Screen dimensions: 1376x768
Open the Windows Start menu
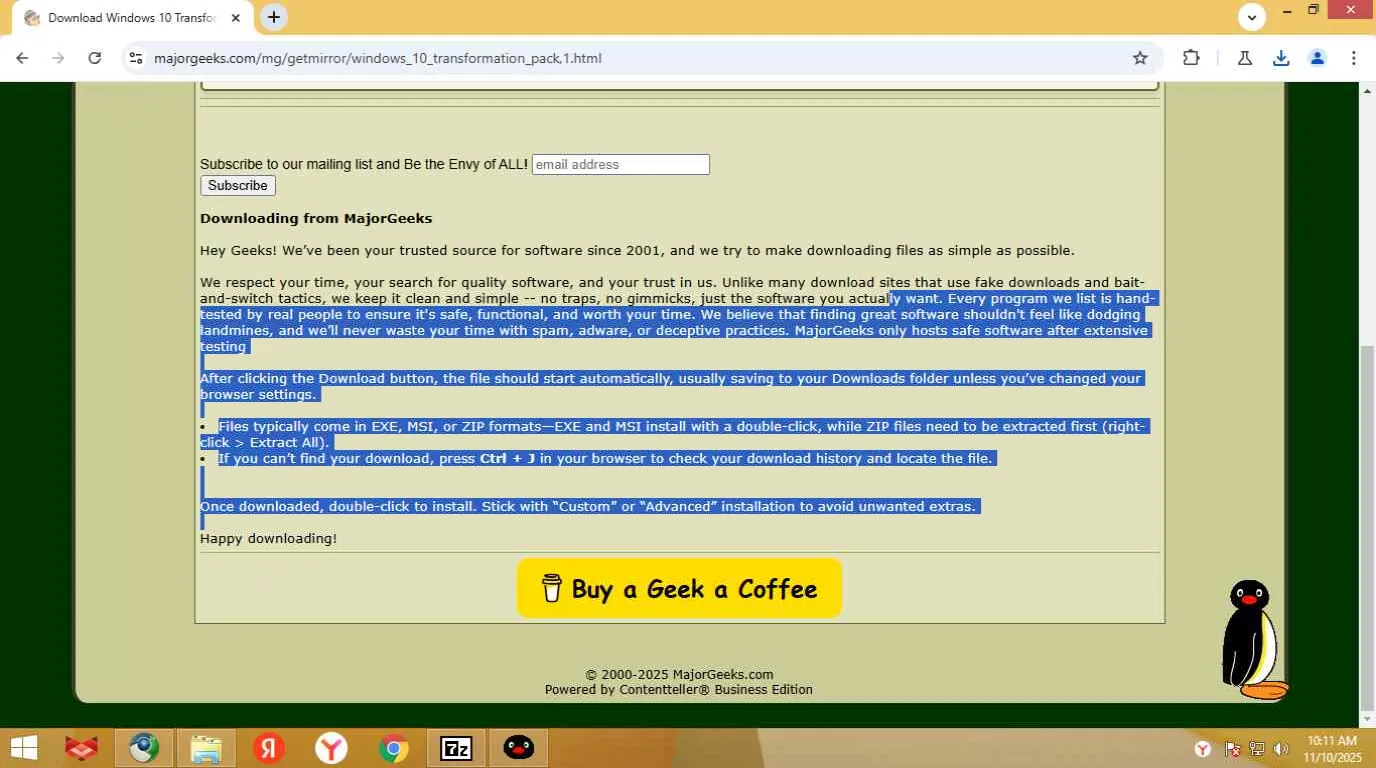pos(24,748)
